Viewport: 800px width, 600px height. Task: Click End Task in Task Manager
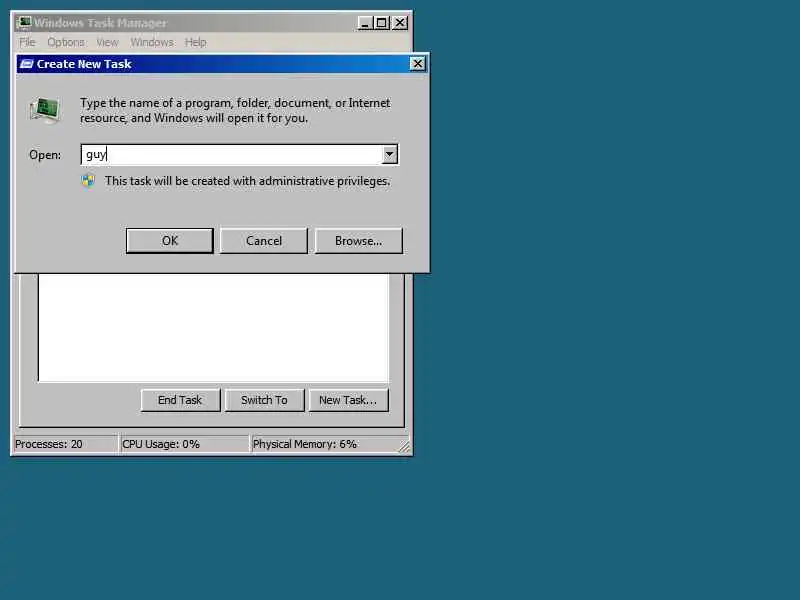pyautogui.click(x=180, y=400)
